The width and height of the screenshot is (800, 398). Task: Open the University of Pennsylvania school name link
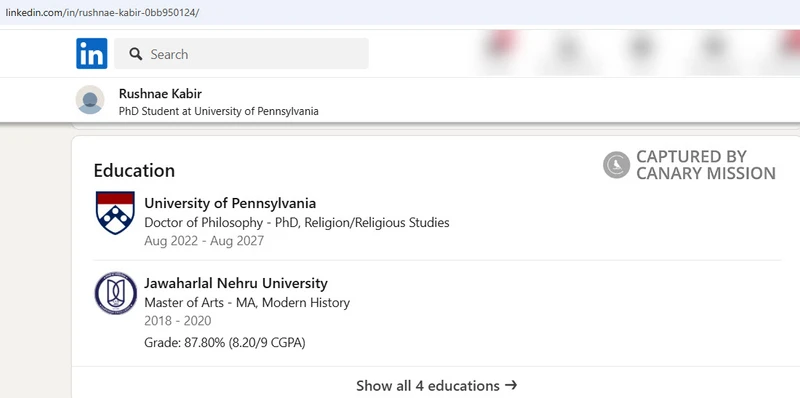click(x=230, y=203)
